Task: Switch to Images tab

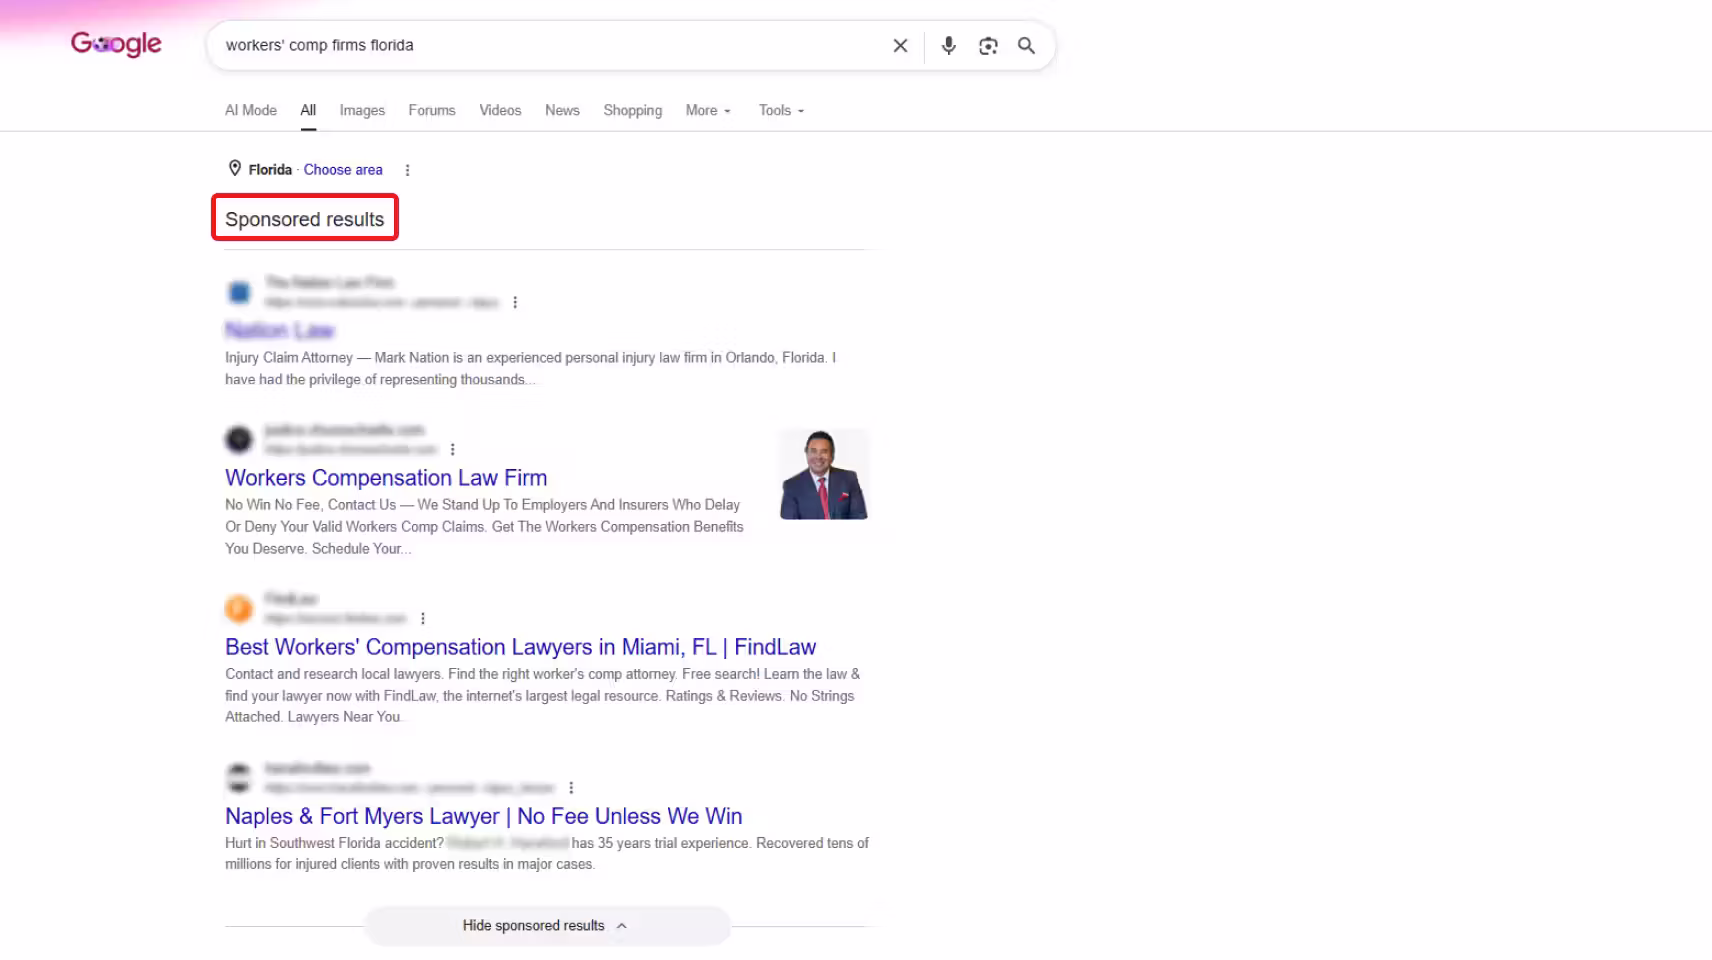Action: pos(362,110)
